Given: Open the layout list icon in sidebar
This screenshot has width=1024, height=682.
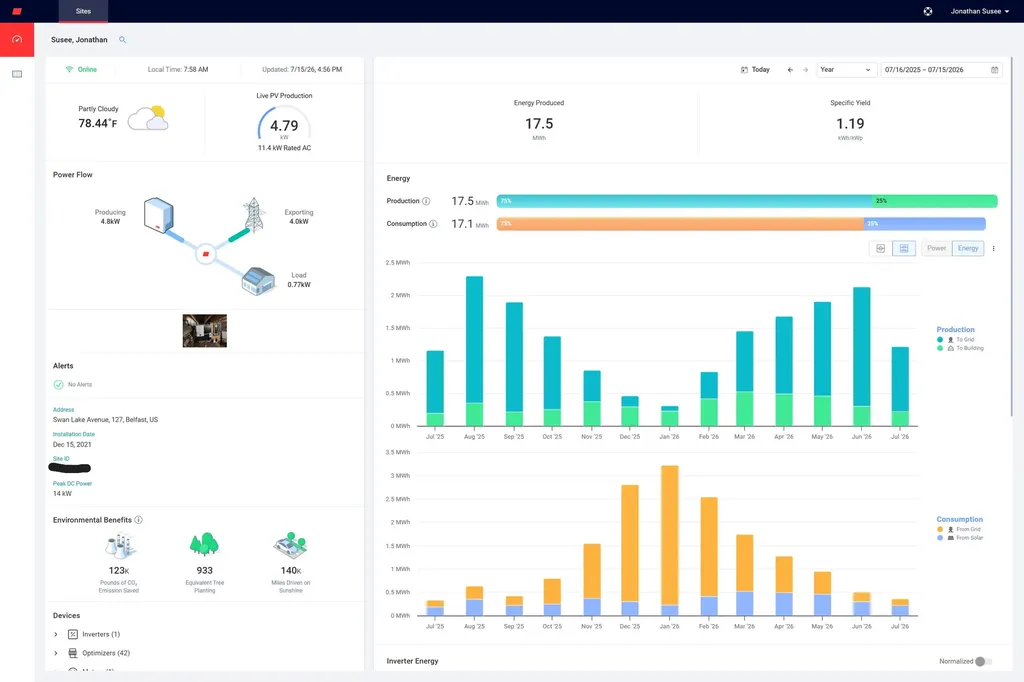Looking at the screenshot, I should coord(17,74).
